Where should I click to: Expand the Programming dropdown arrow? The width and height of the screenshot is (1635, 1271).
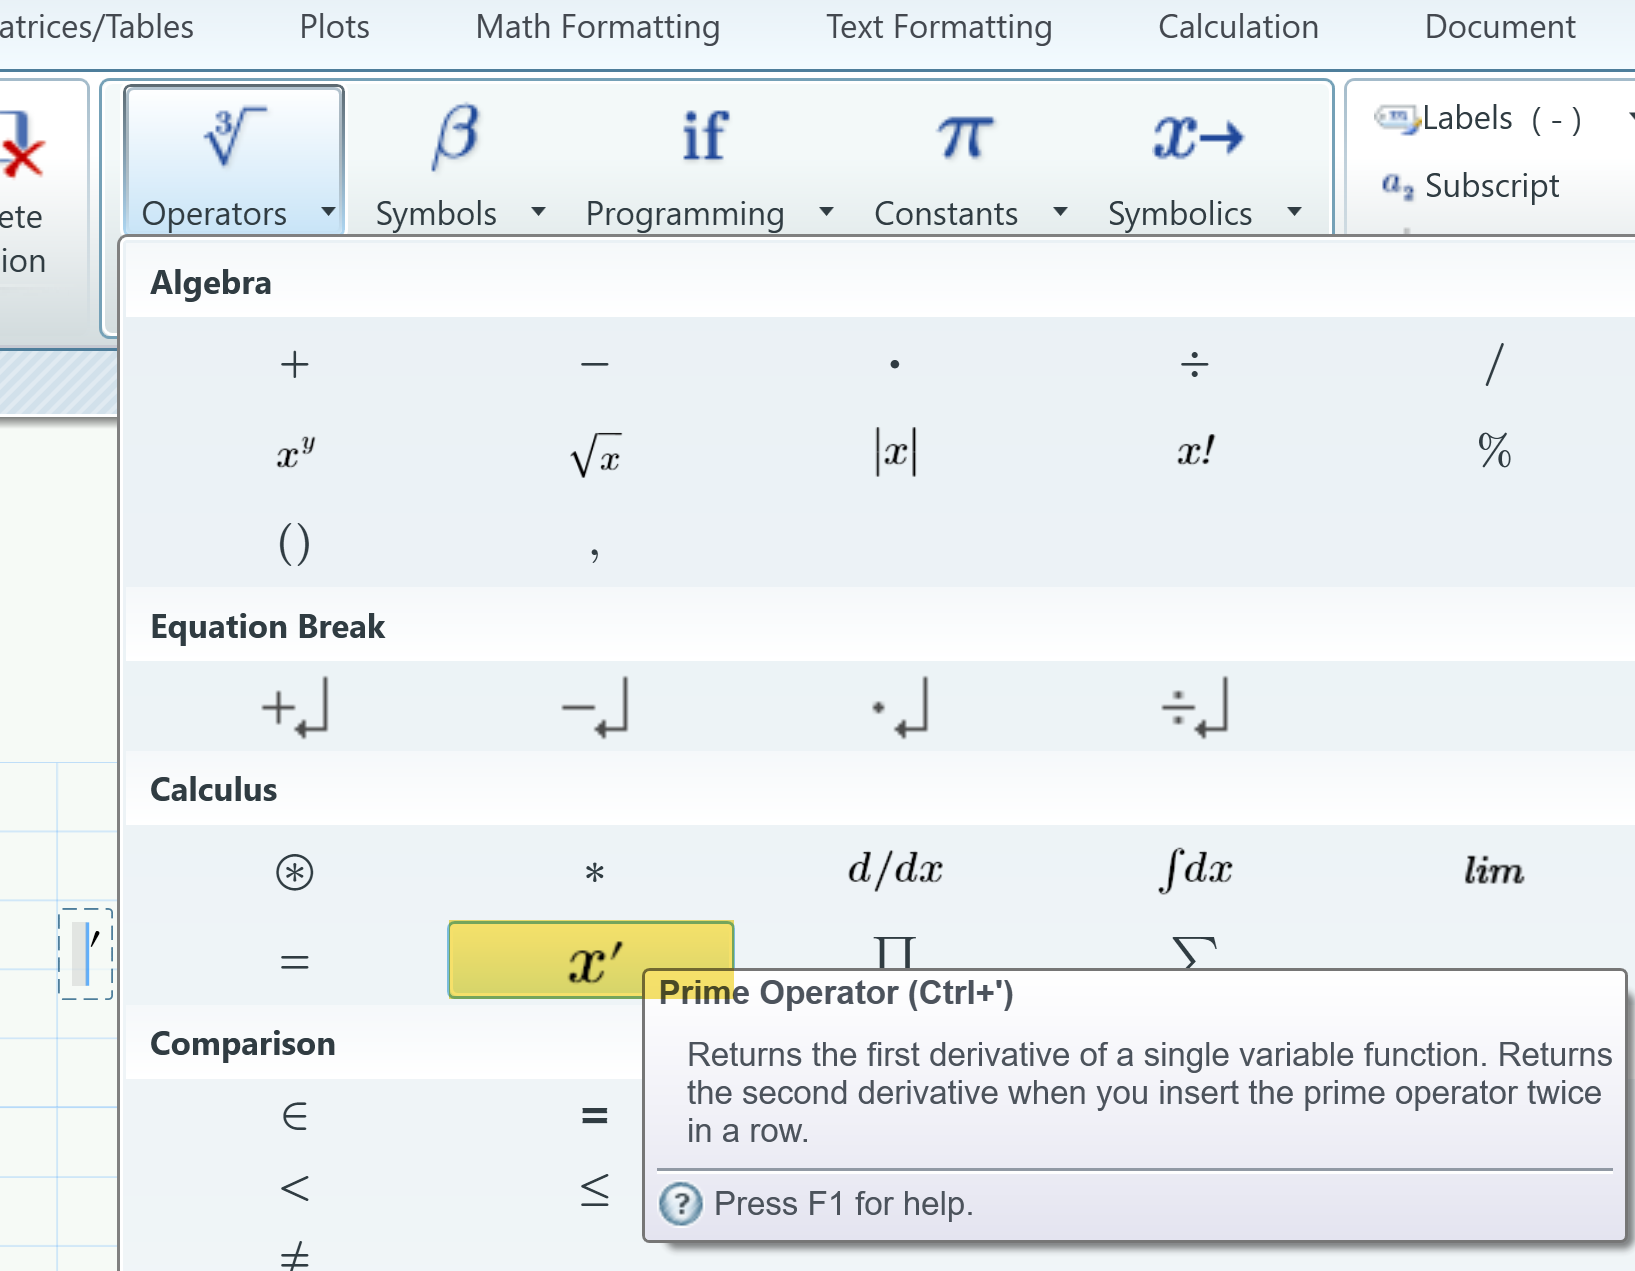826,213
